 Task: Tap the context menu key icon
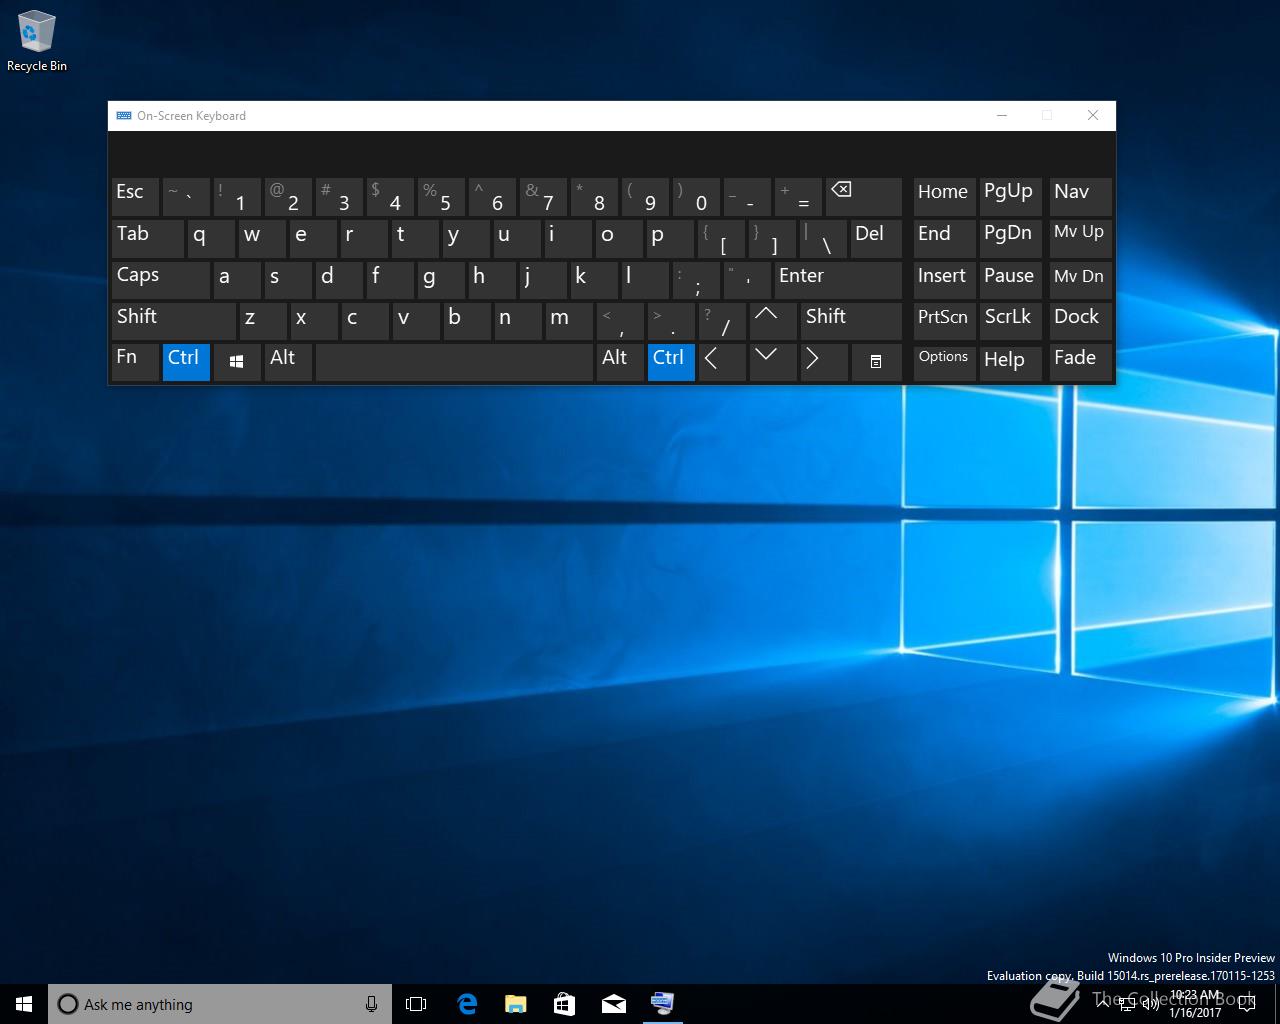coord(876,362)
